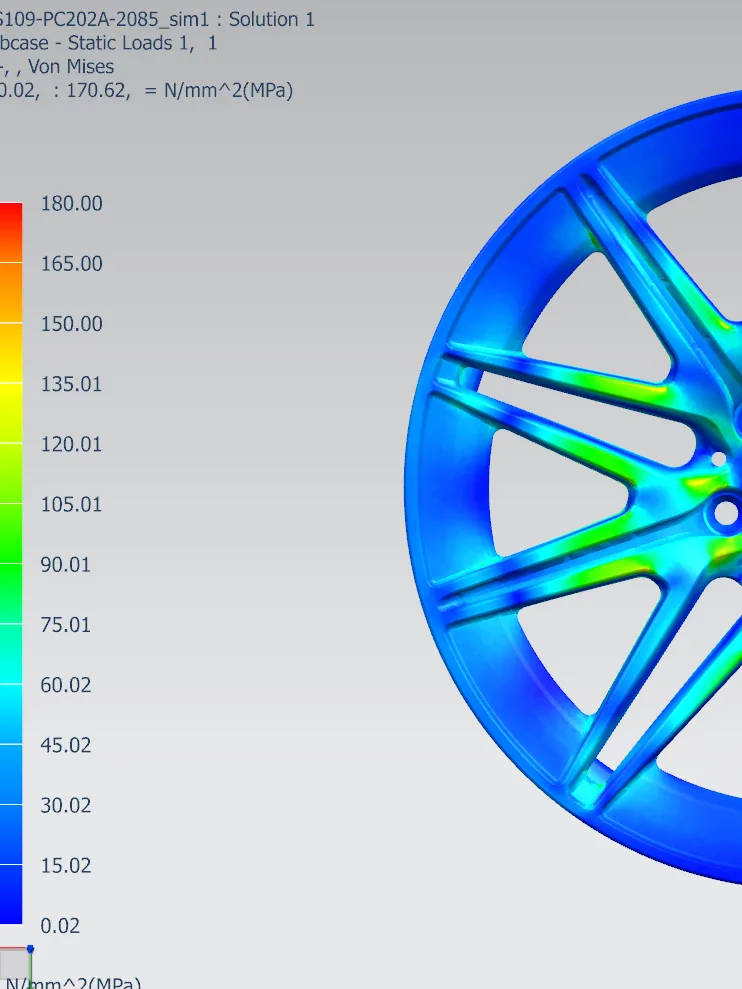Click the header line showing 170.62 maximum stress
This screenshot has height=989, width=742.
click(146, 91)
